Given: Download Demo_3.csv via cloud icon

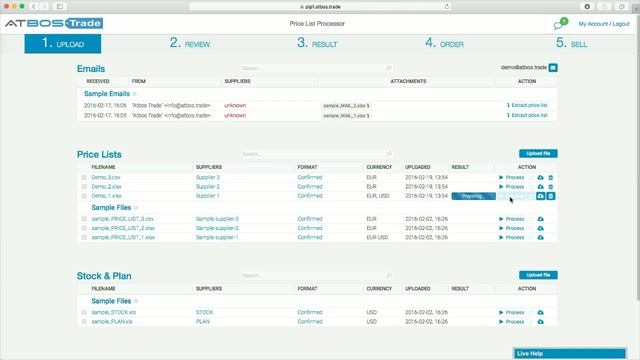Looking at the screenshot, I should point(540,178).
